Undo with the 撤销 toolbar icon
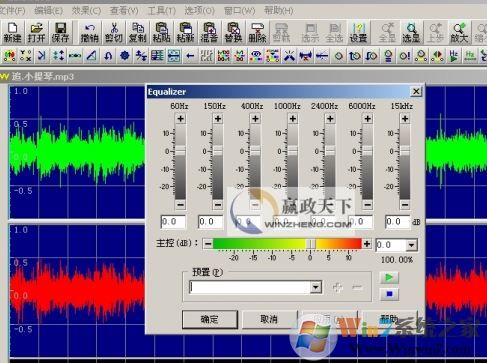The height and width of the screenshot is (363, 487). tap(89, 33)
